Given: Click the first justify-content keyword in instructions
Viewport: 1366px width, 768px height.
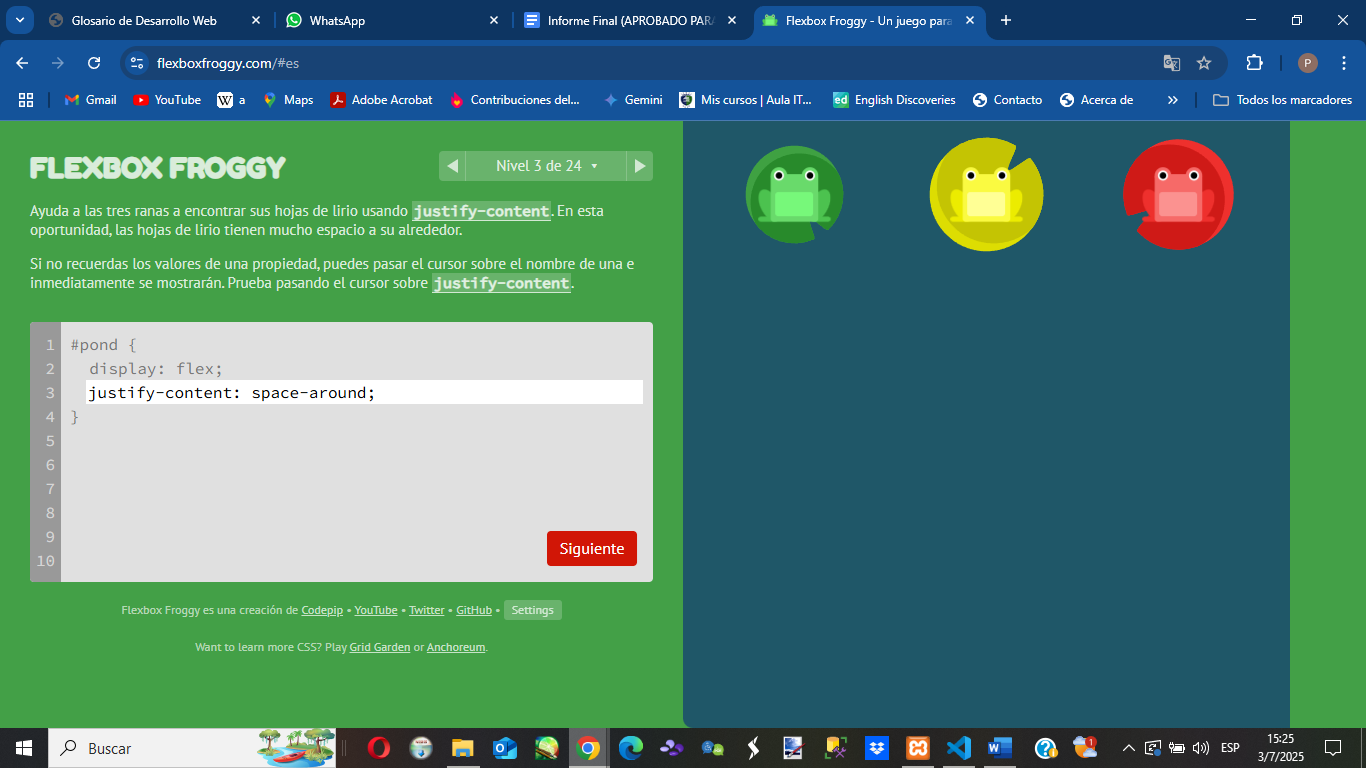Looking at the screenshot, I should 482,211.
